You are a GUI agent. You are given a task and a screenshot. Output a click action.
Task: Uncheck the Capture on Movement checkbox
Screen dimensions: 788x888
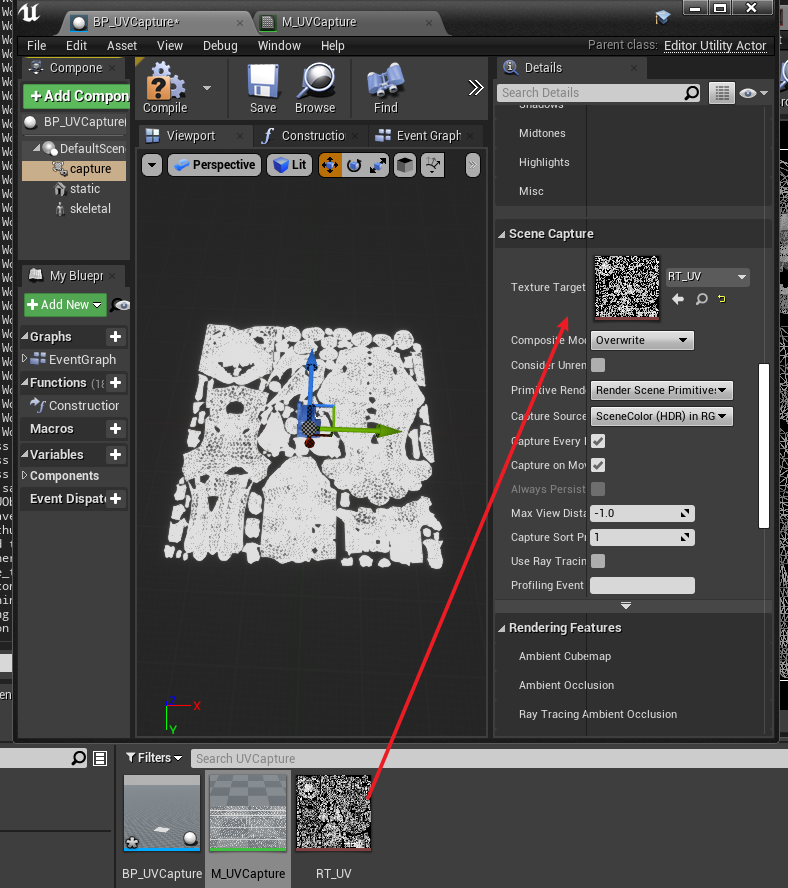coord(598,465)
